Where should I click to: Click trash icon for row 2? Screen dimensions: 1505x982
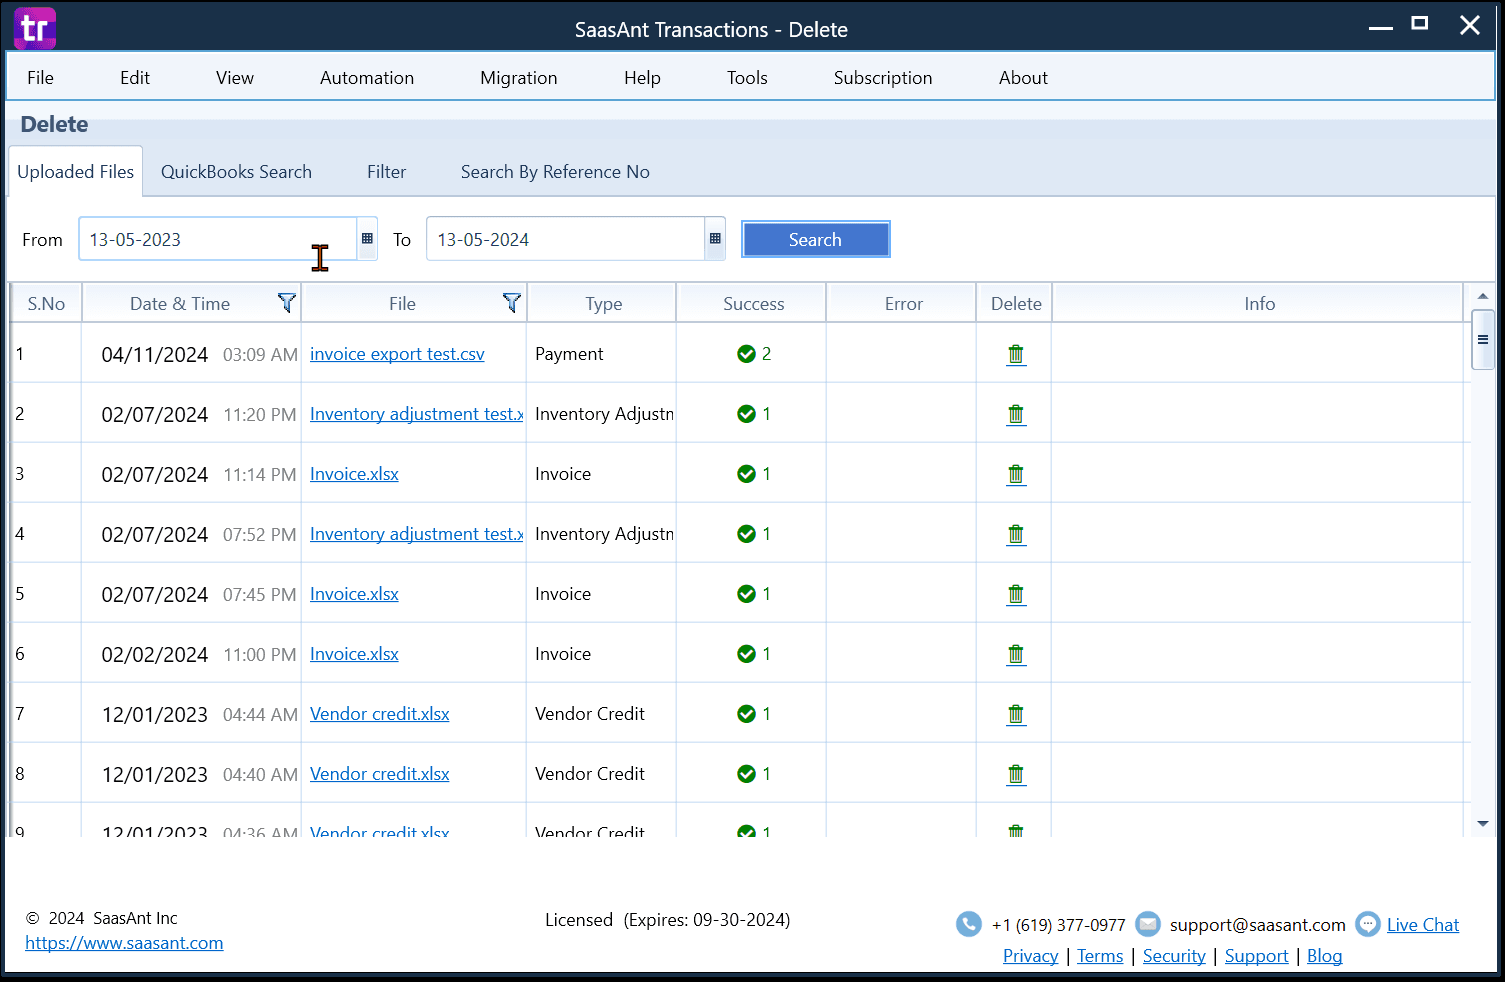[x=1016, y=414]
